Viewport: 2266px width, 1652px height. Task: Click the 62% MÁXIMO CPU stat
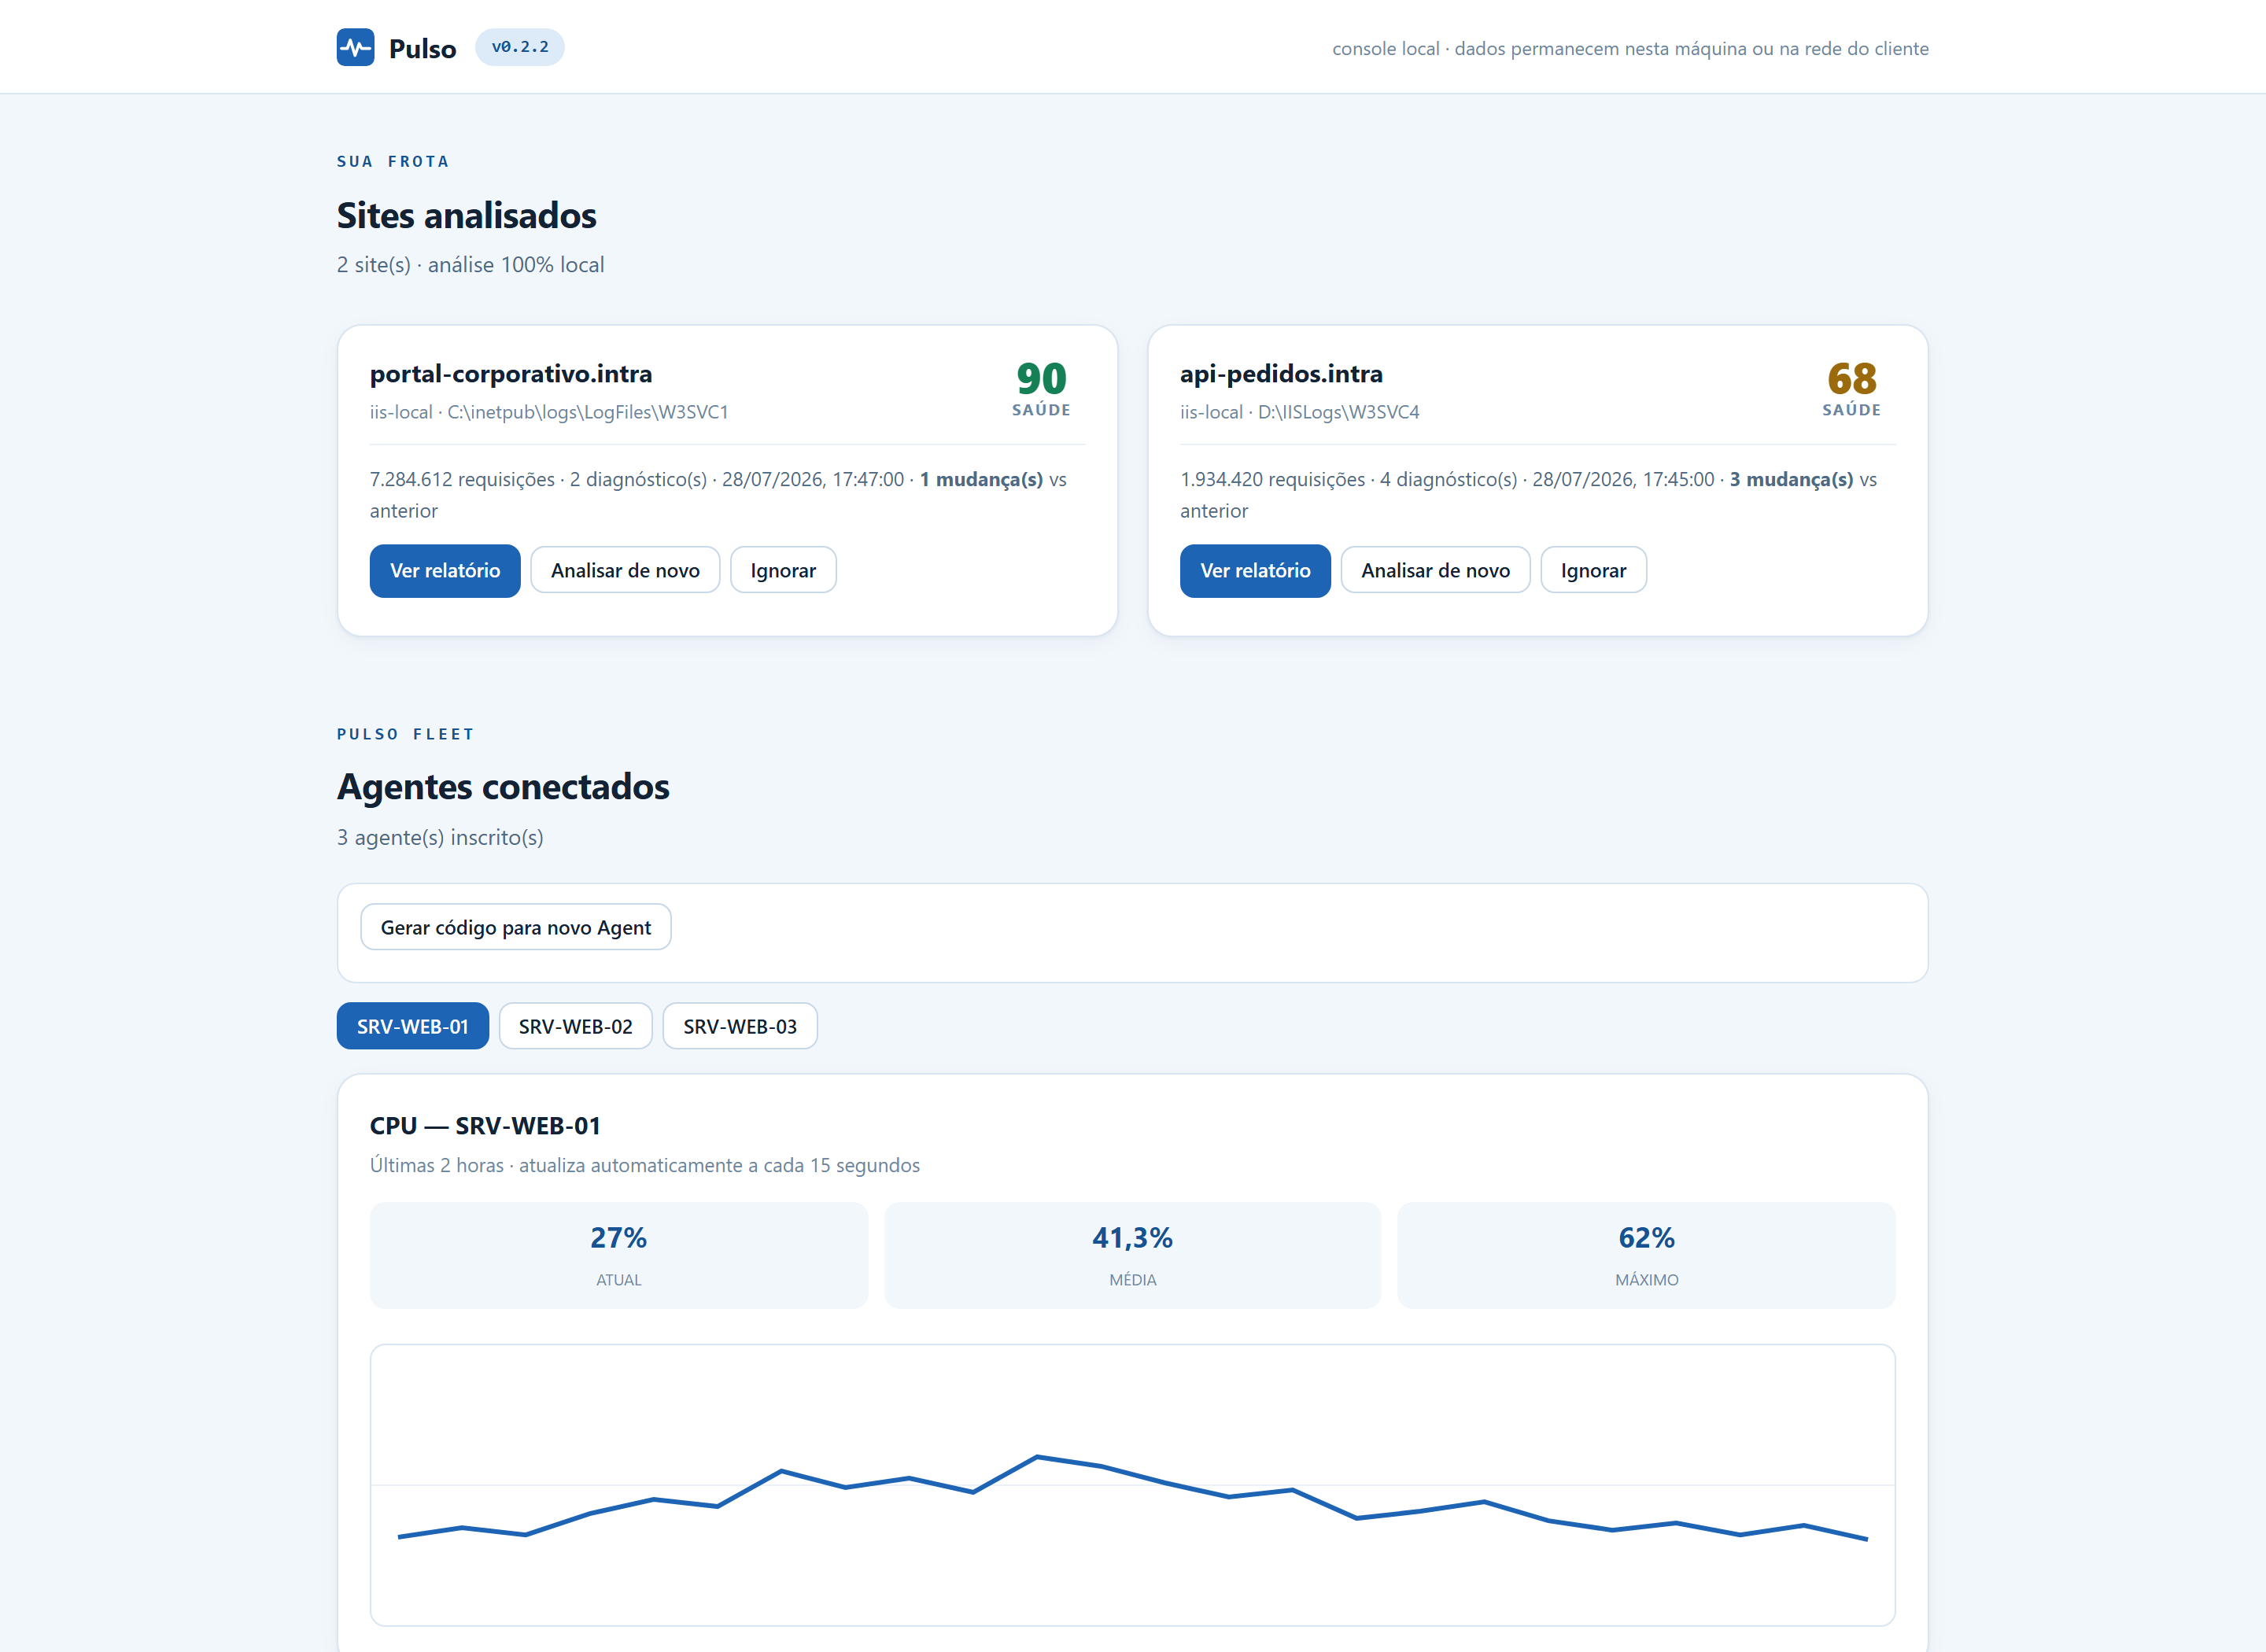1646,1255
